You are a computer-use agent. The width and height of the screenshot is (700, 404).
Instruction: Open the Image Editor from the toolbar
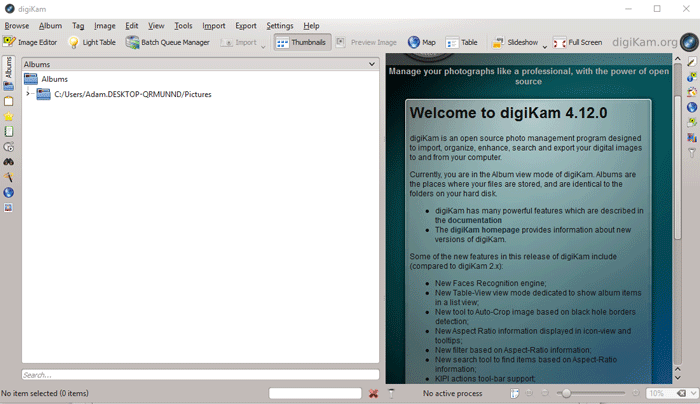pyautogui.click(x=30, y=42)
